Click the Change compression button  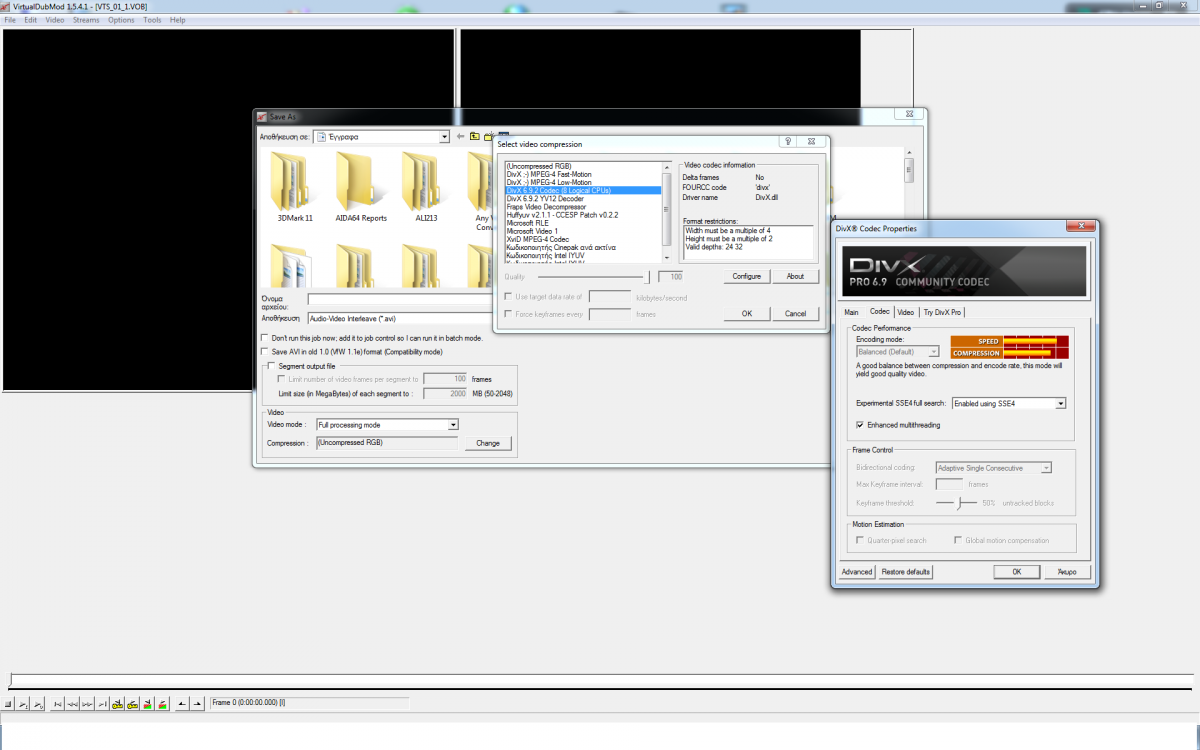tap(488, 443)
